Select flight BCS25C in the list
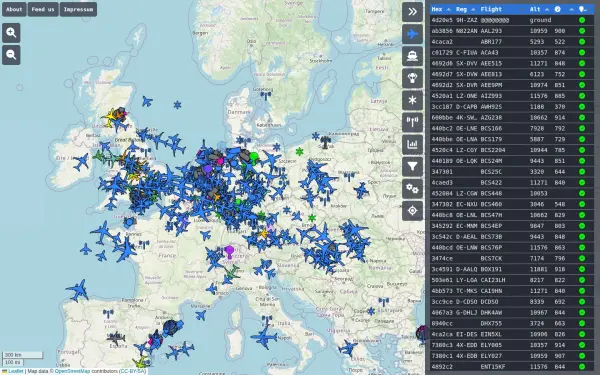Screen dimensions: 600x375 [512, 172]
